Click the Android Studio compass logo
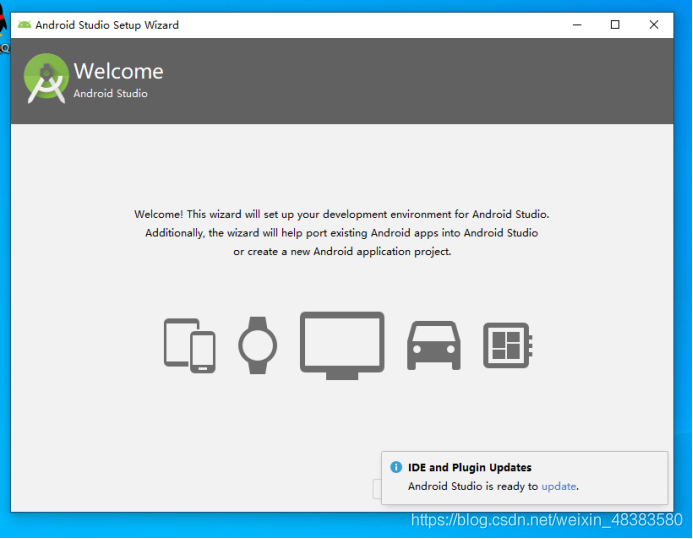 [46, 79]
